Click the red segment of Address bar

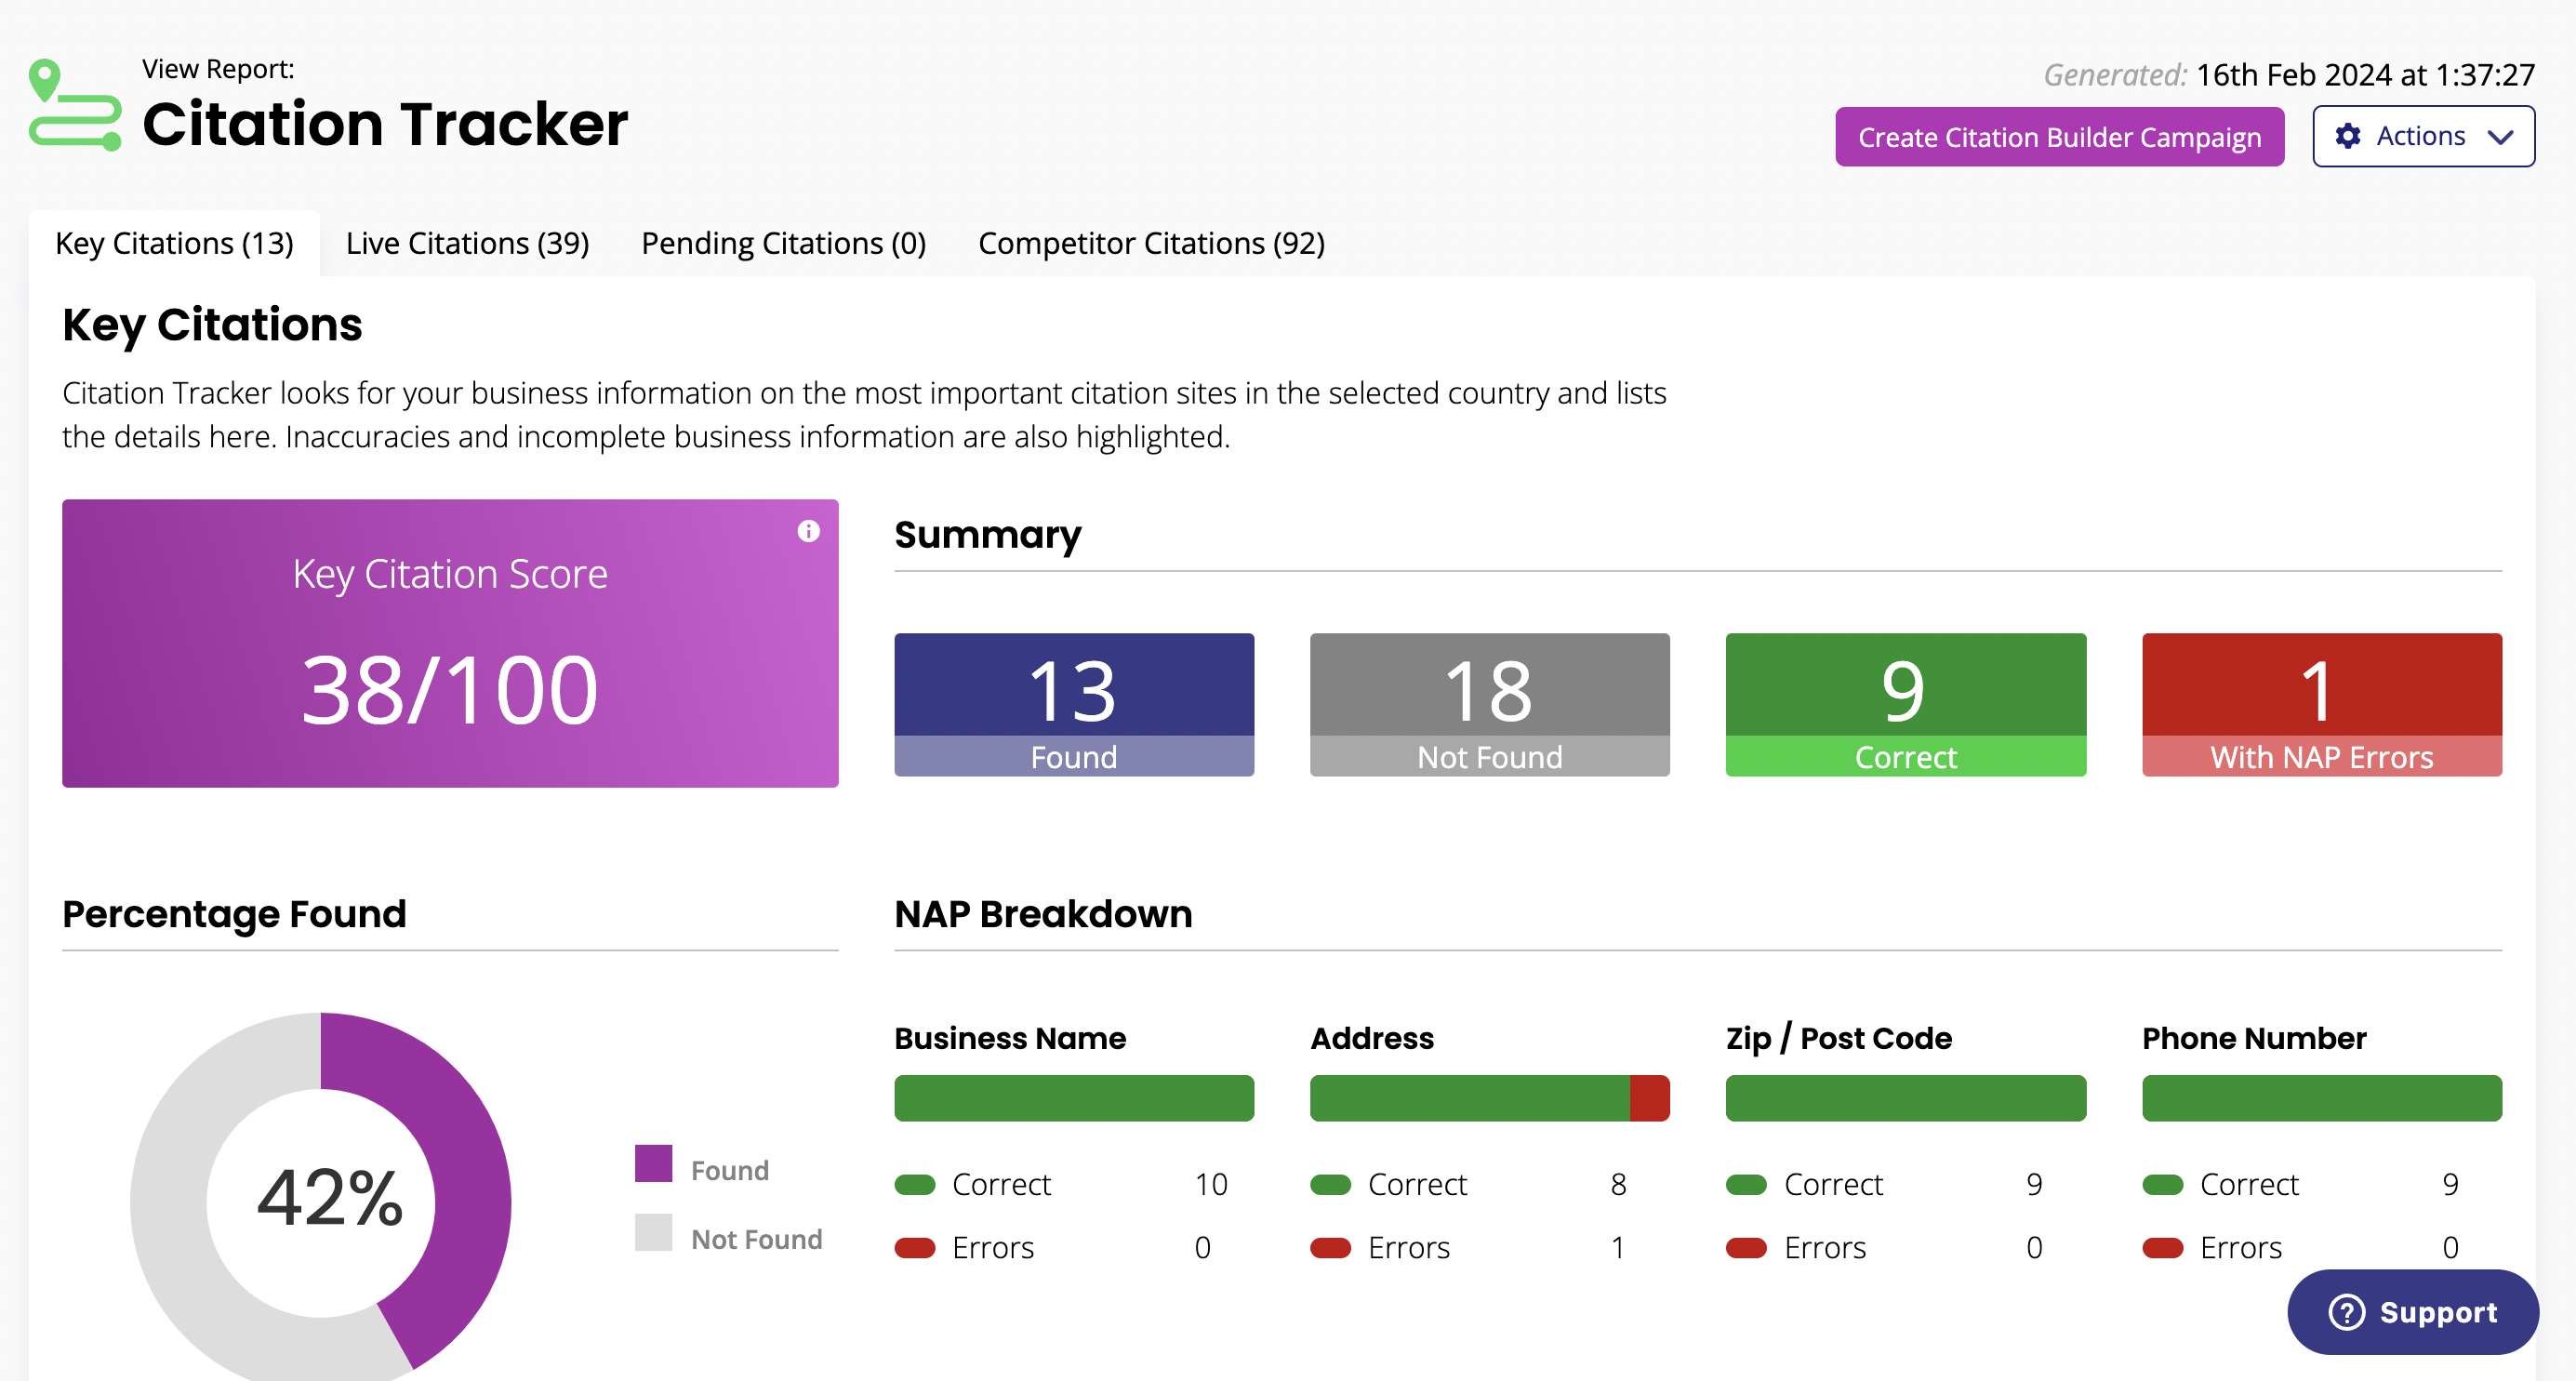point(1649,1098)
